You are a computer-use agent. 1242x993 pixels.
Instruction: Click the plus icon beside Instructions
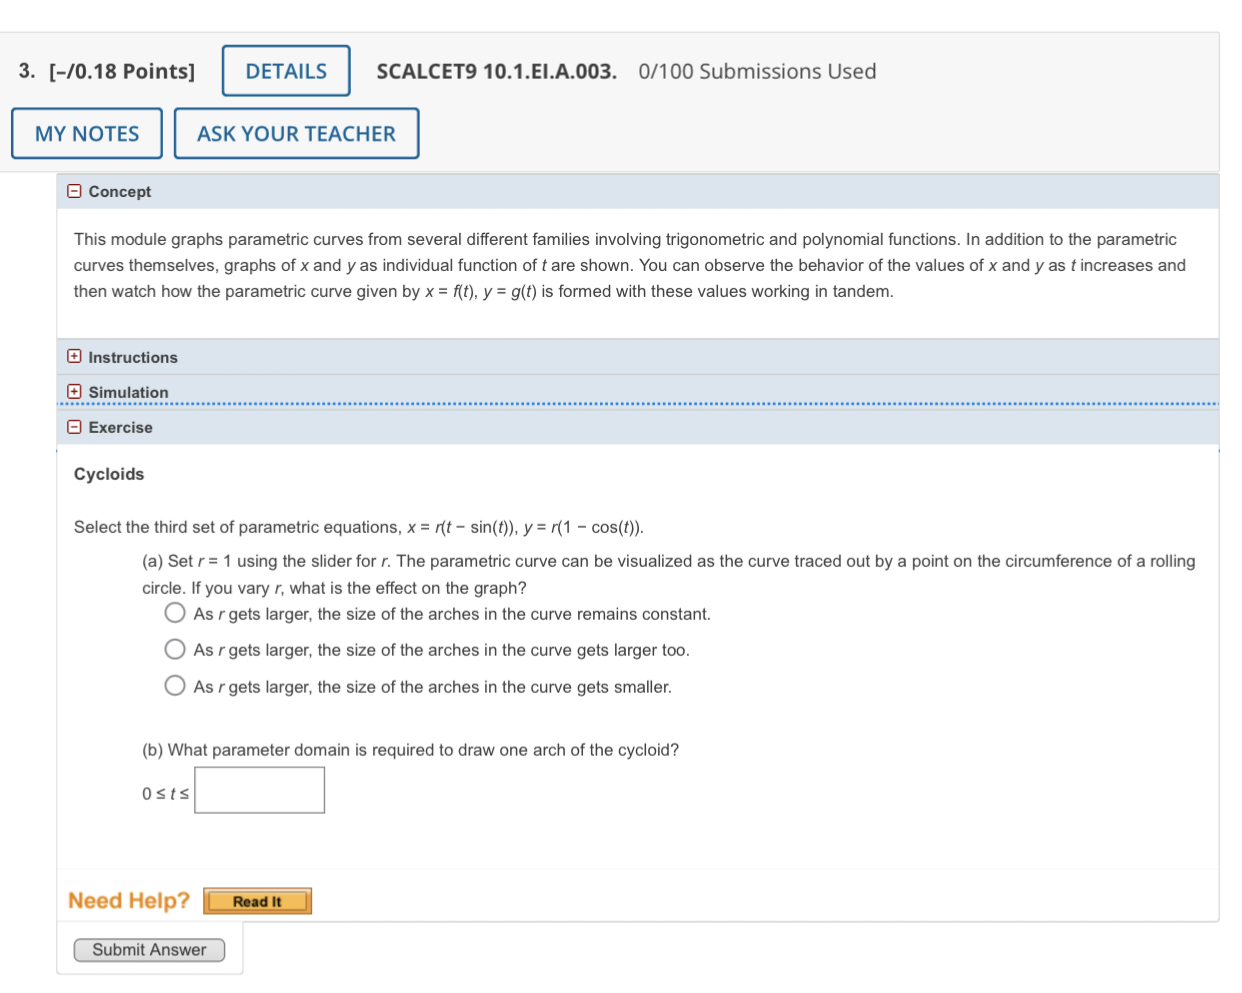(x=74, y=356)
